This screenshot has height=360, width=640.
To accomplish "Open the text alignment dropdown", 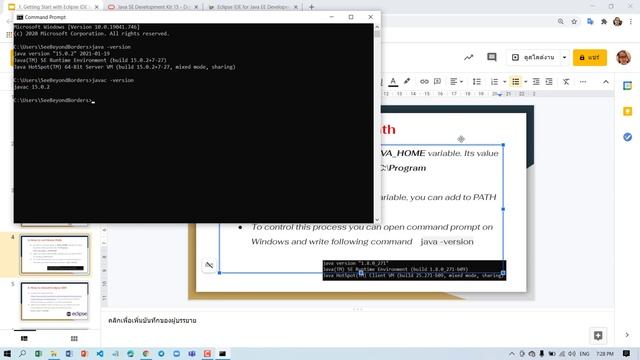I will (x=456, y=82).
